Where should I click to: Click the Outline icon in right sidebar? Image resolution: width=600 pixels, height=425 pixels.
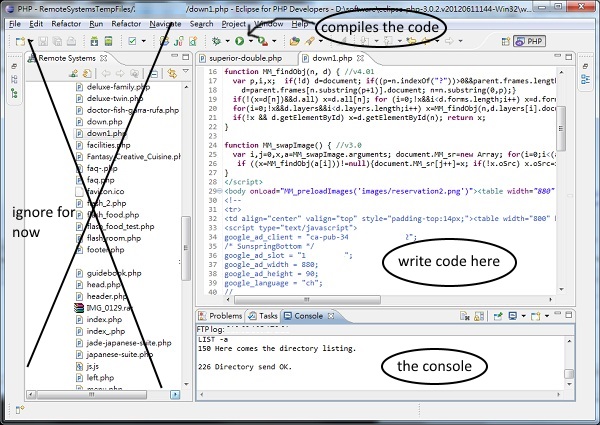click(x=585, y=79)
